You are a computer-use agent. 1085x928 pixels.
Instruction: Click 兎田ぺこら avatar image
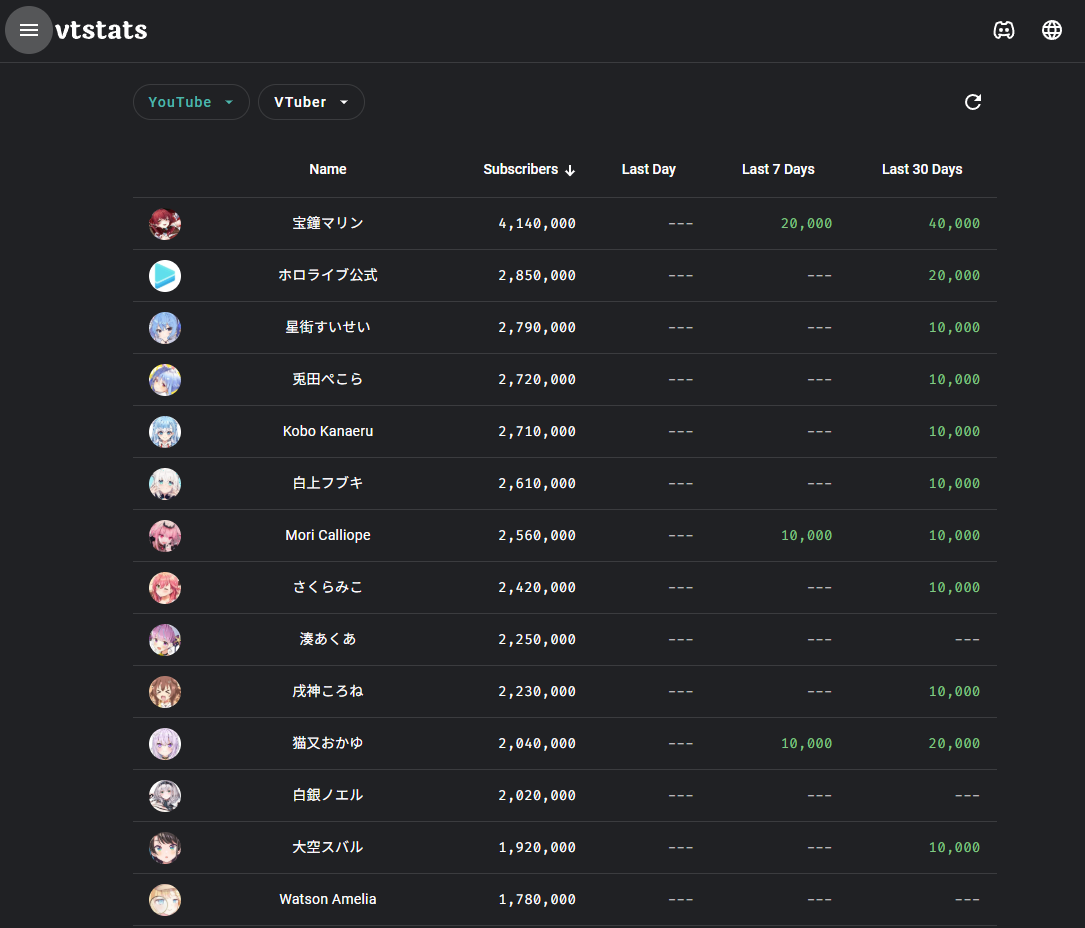[165, 380]
